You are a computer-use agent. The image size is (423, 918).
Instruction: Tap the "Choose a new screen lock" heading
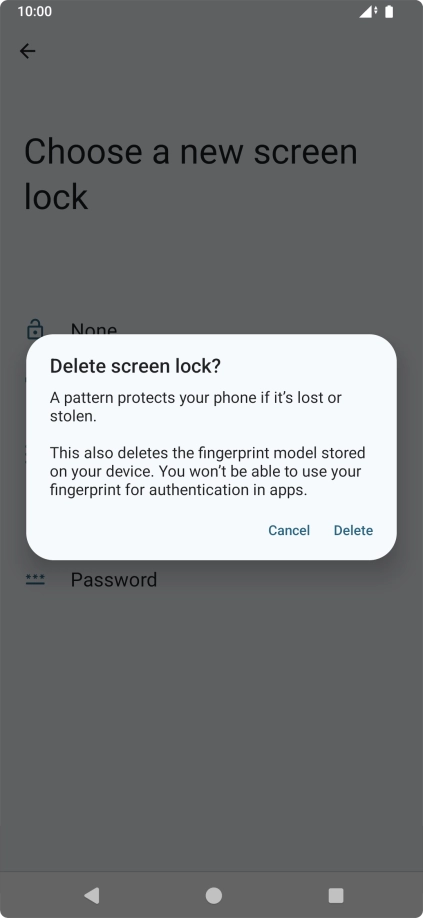tap(191, 173)
